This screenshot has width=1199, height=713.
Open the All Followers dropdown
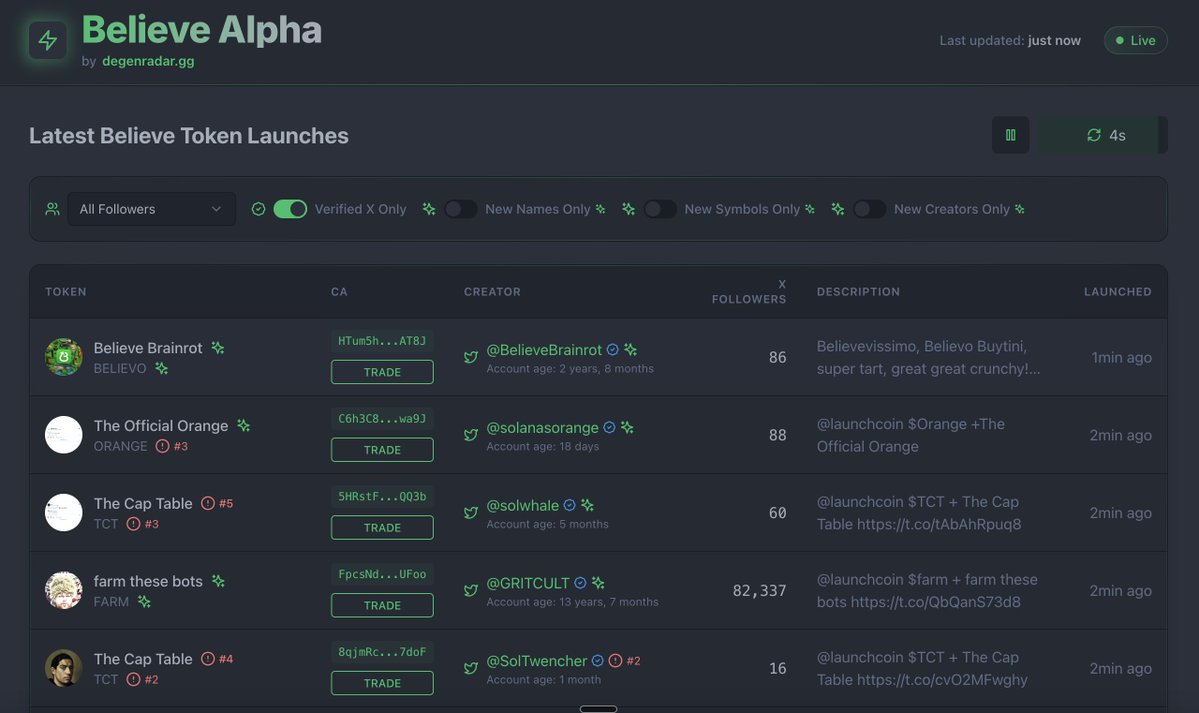(151, 209)
